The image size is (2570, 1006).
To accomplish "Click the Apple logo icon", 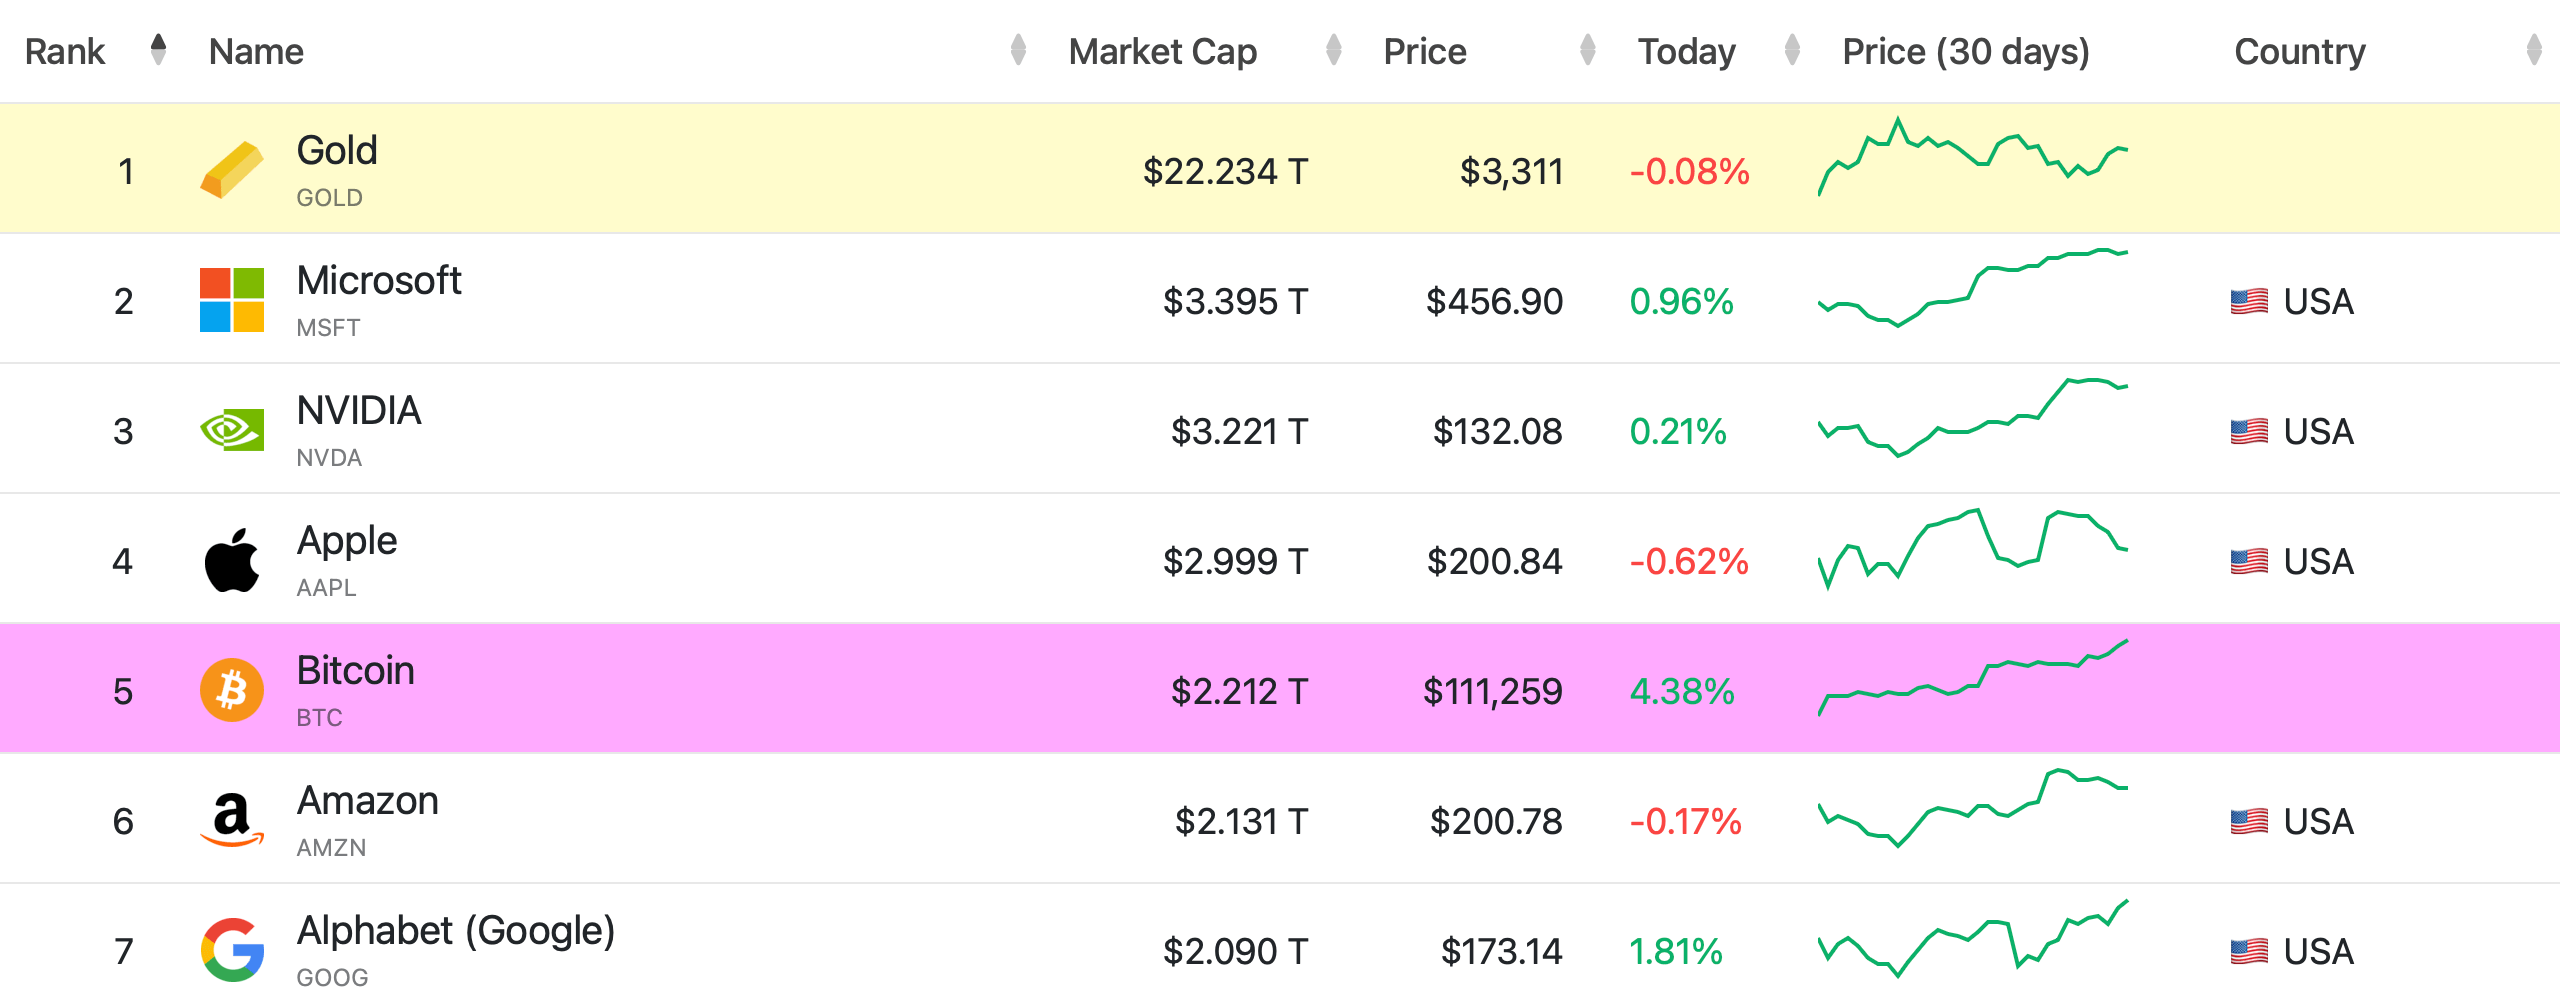I will (232, 560).
